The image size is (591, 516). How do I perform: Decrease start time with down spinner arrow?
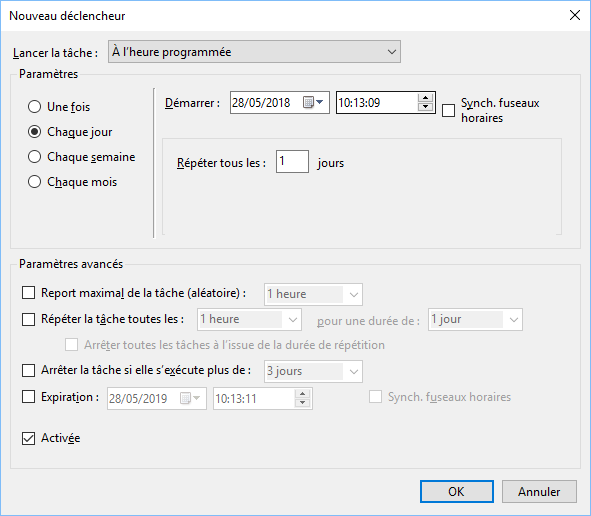426,107
